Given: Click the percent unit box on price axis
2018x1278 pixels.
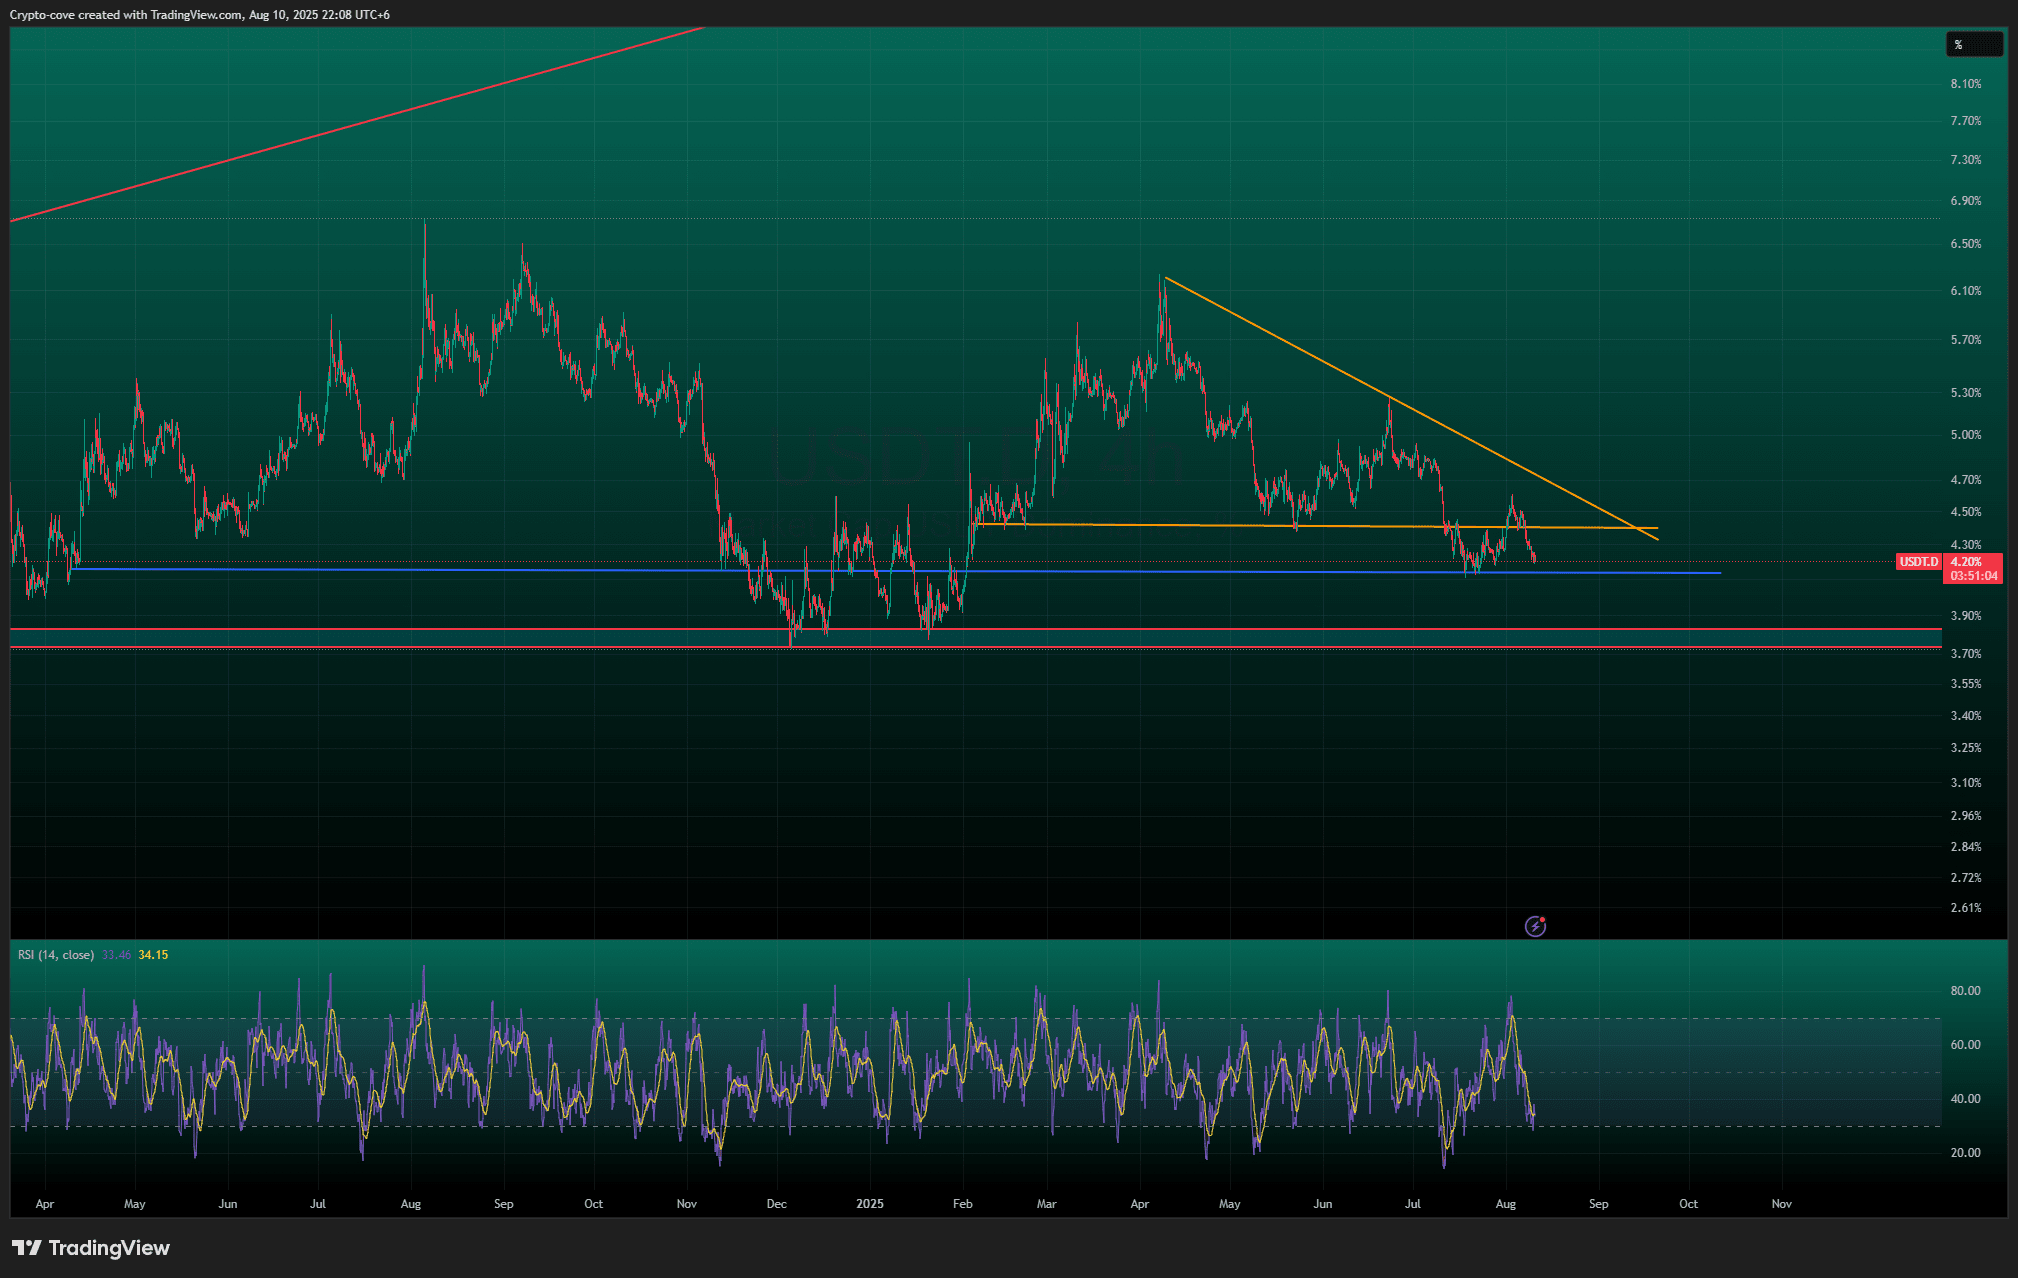Looking at the screenshot, I should [x=1973, y=44].
